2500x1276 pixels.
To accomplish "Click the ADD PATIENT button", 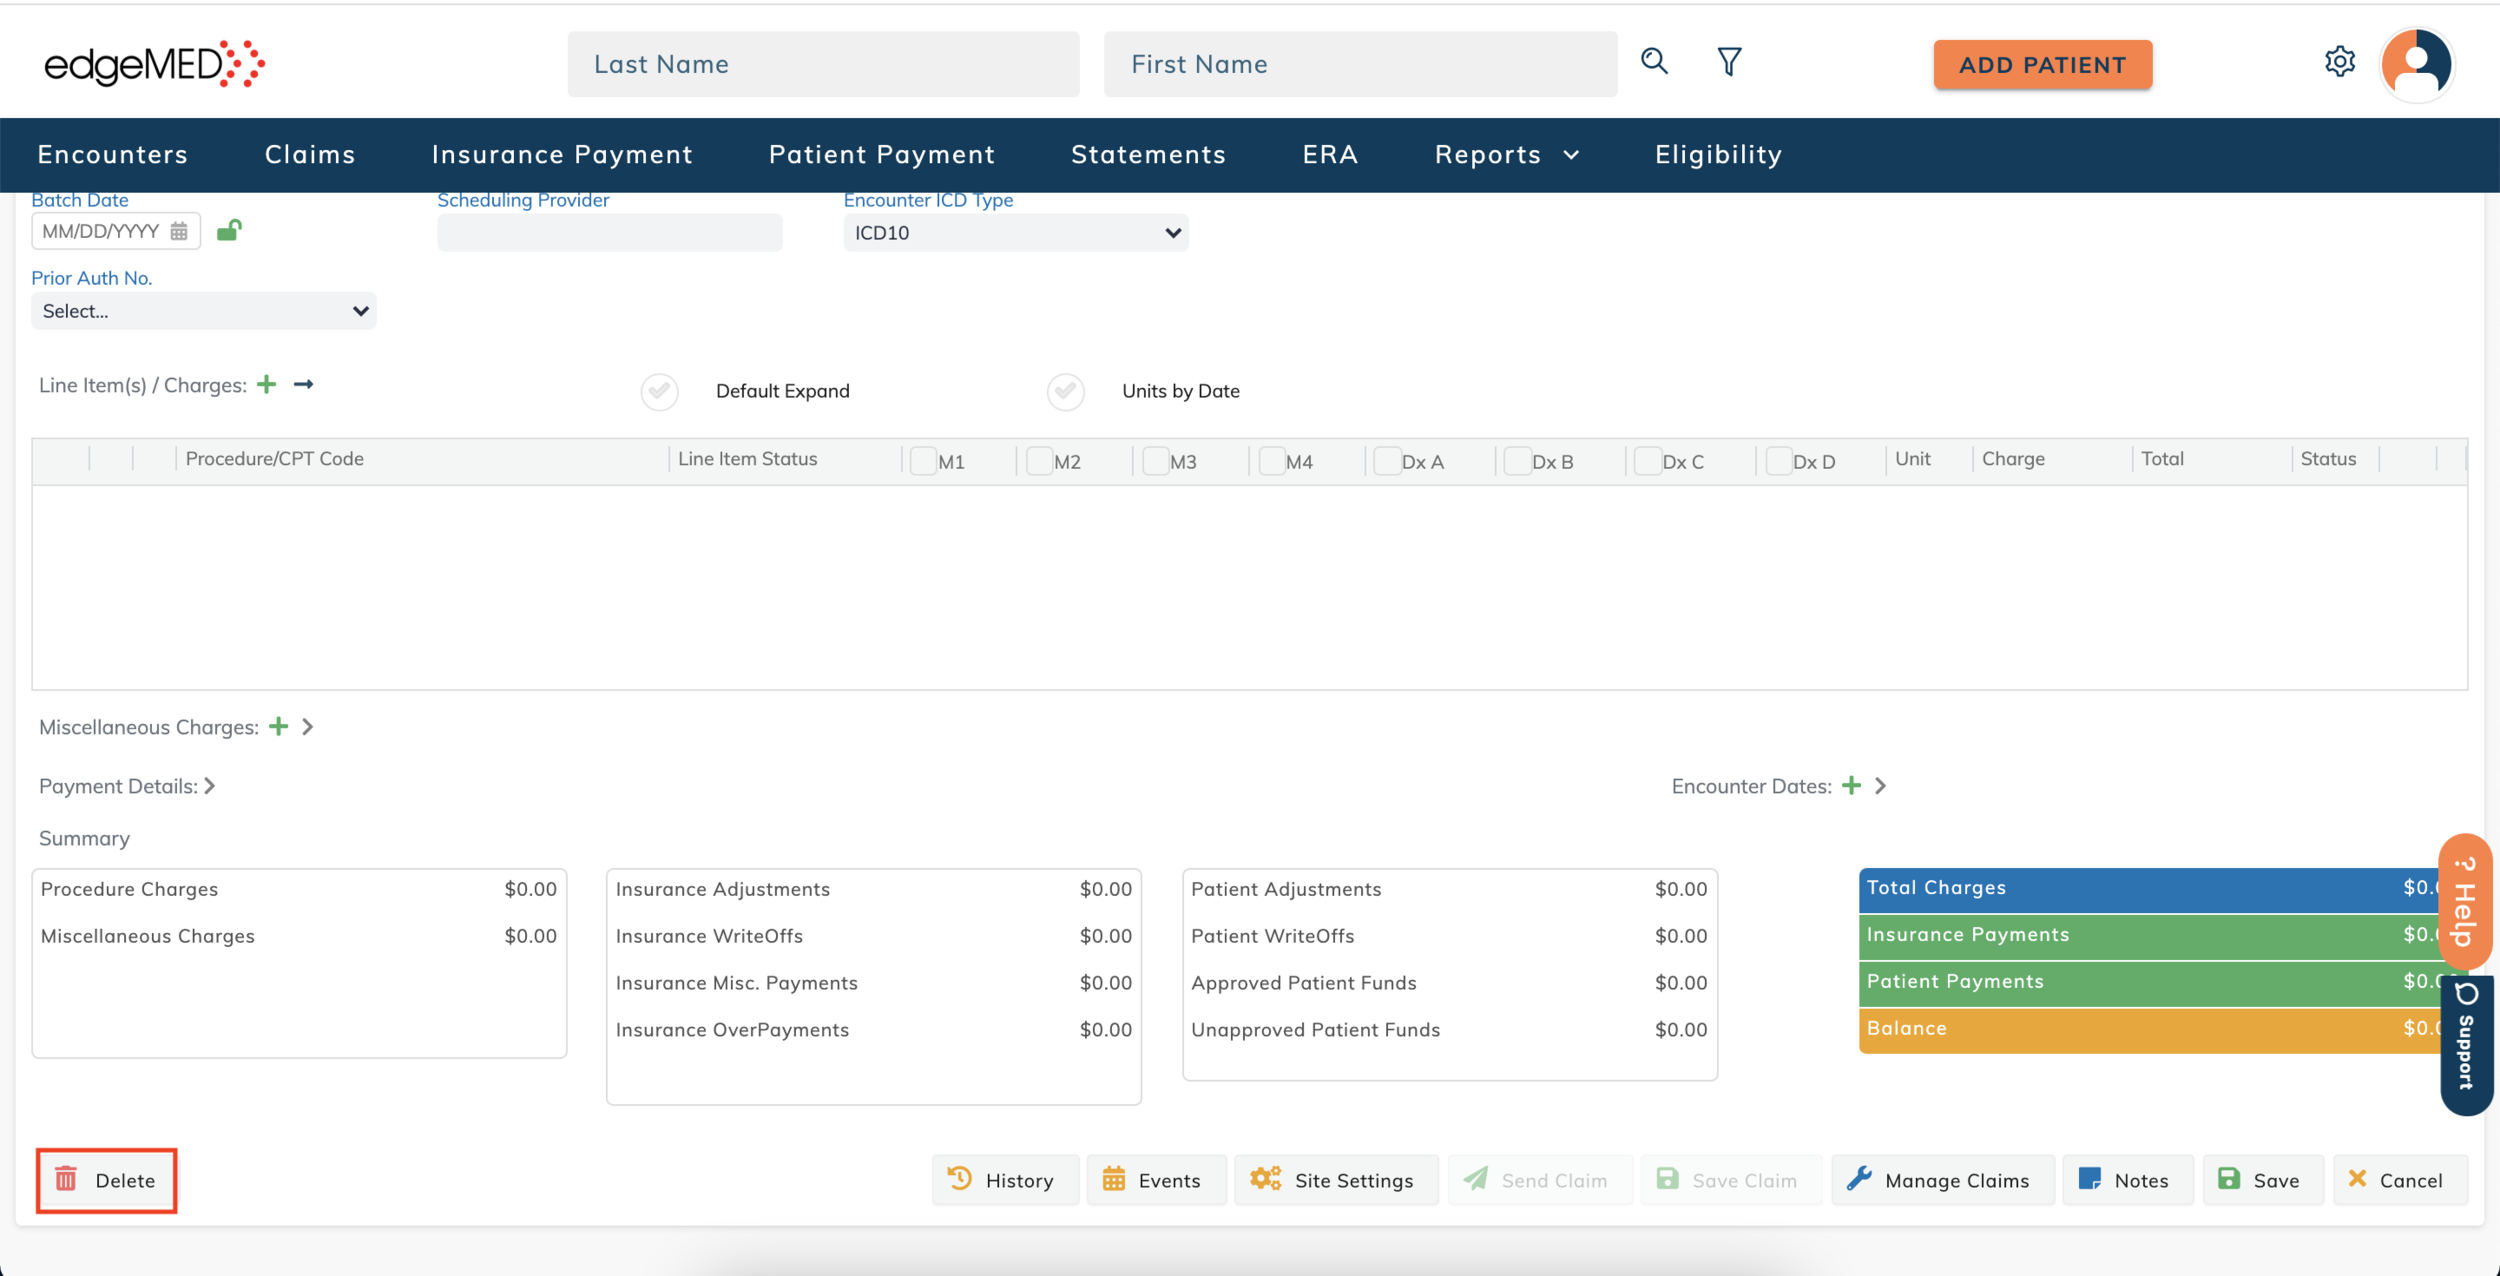I will coord(2042,65).
